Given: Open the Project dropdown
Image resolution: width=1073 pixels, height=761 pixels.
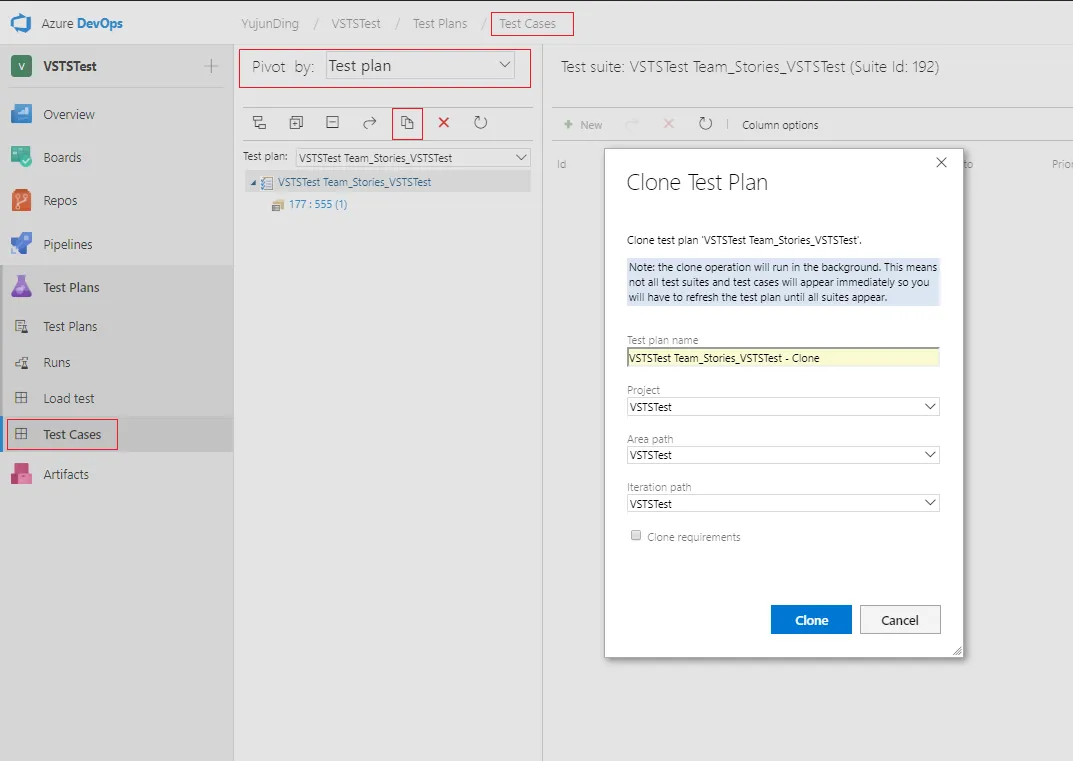Looking at the screenshot, I should coord(783,407).
